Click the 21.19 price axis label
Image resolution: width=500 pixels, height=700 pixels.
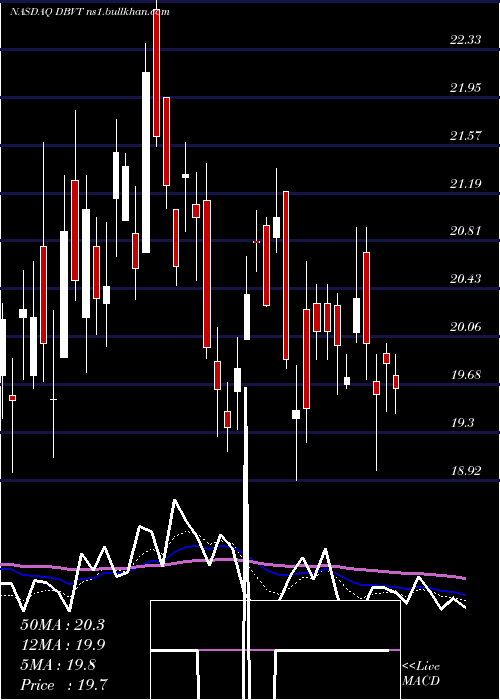(466, 183)
